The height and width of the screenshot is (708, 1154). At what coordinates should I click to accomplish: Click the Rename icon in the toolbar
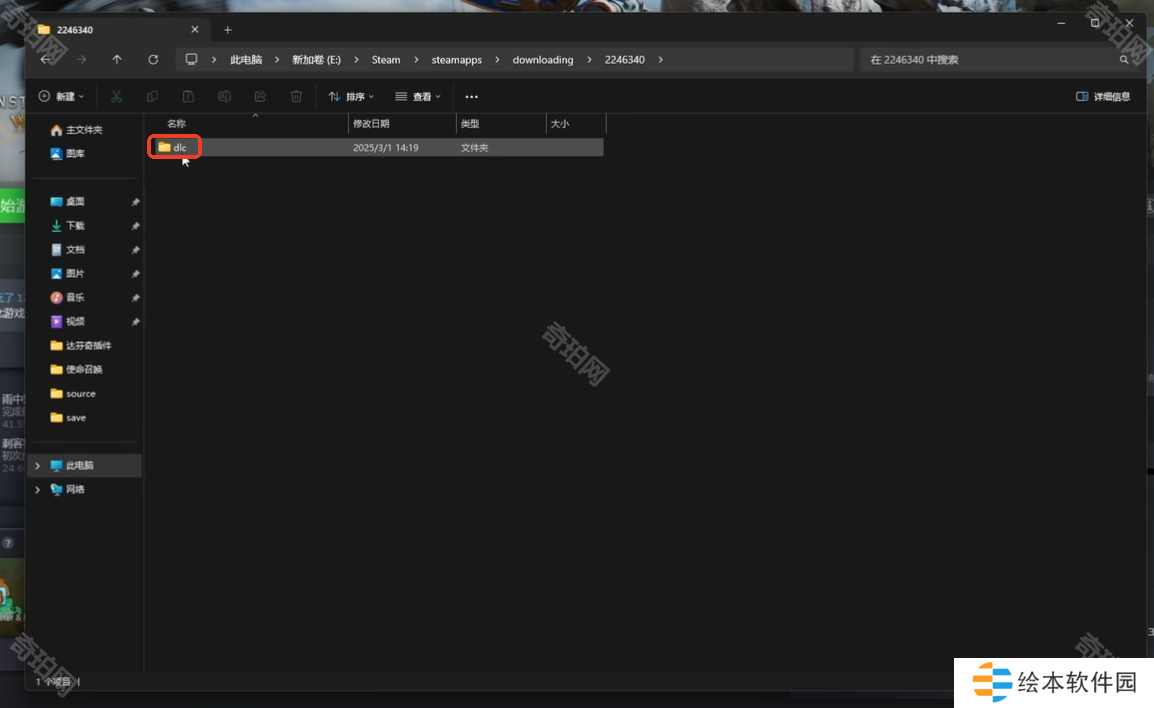224,97
